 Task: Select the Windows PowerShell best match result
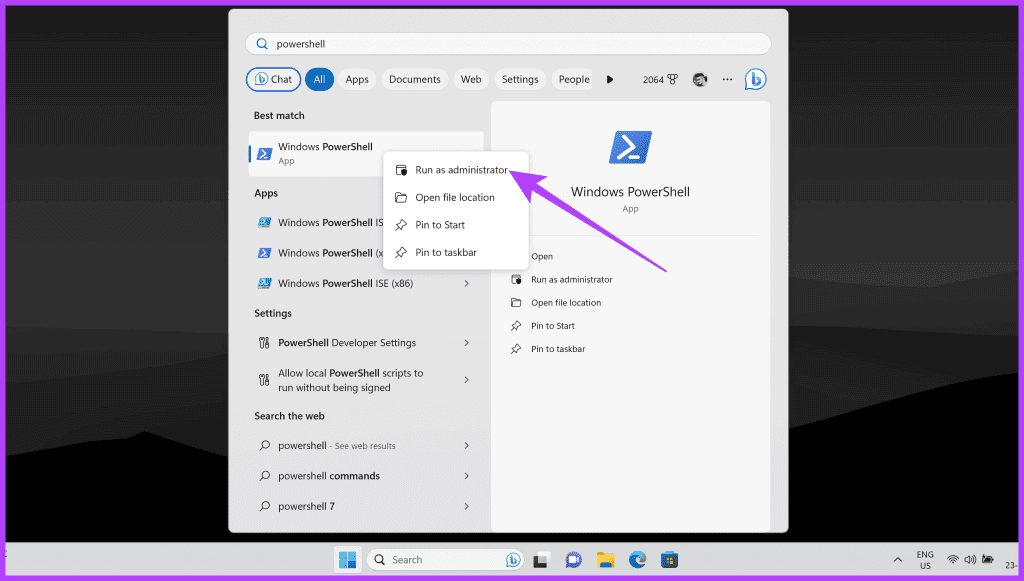pyautogui.click(x=315, y=153)
